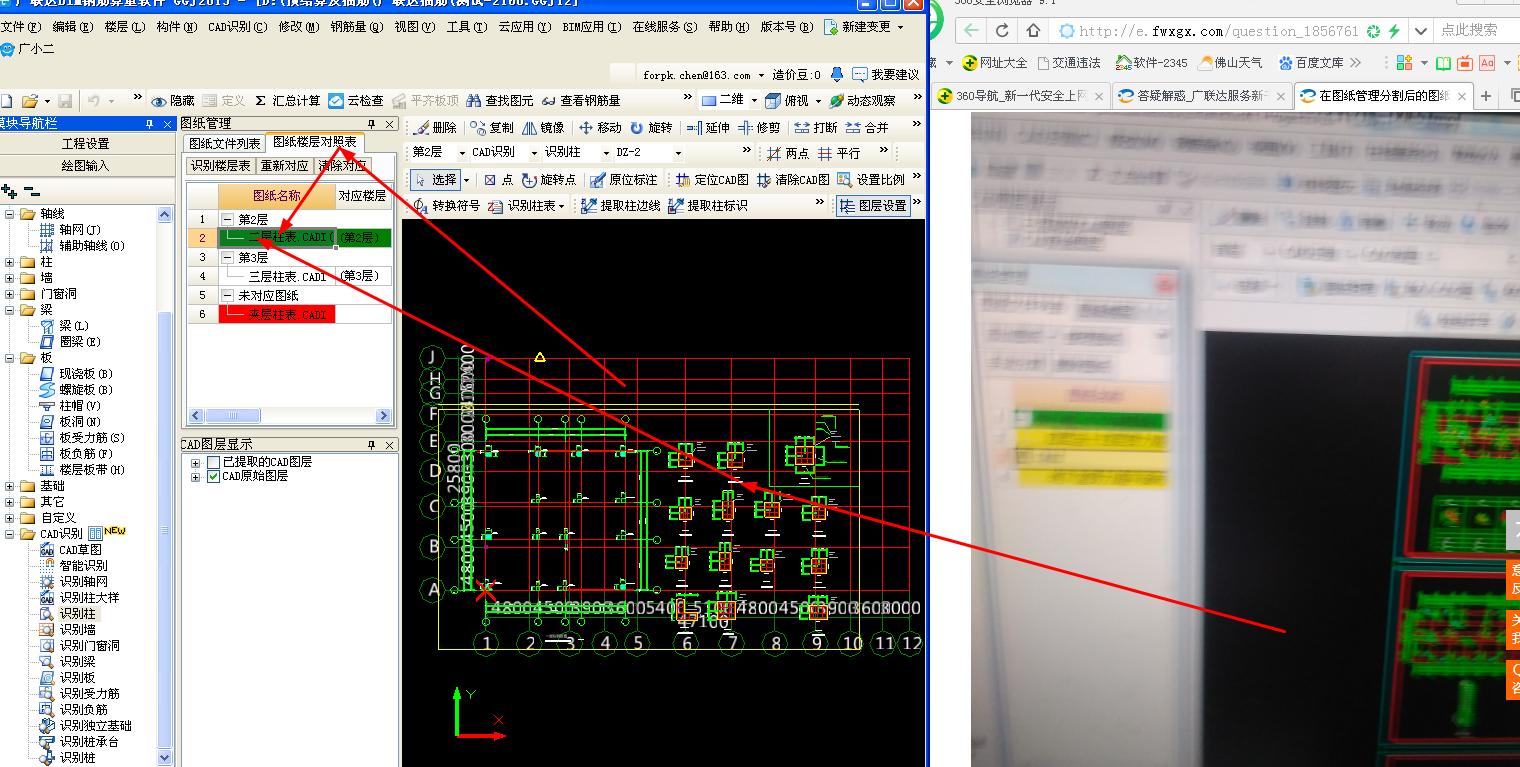Select the 修剪 trim tool
The height and width of the screenshot is (767, 1520).
[x=759, y=128]
